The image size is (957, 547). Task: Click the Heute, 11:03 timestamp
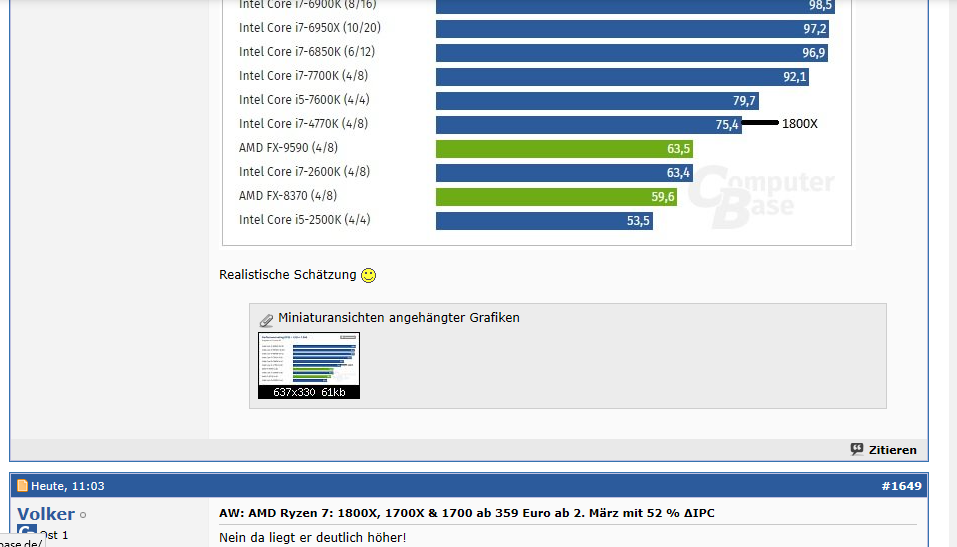click(x=68, y=486)
